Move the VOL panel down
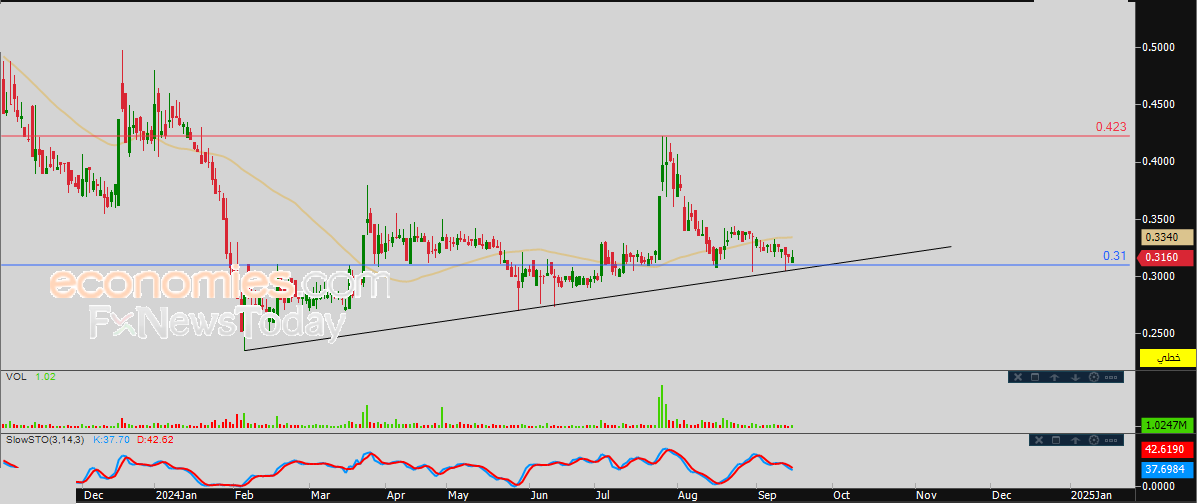Screen dimensions: 1197x504 (x=1074, y=377)
